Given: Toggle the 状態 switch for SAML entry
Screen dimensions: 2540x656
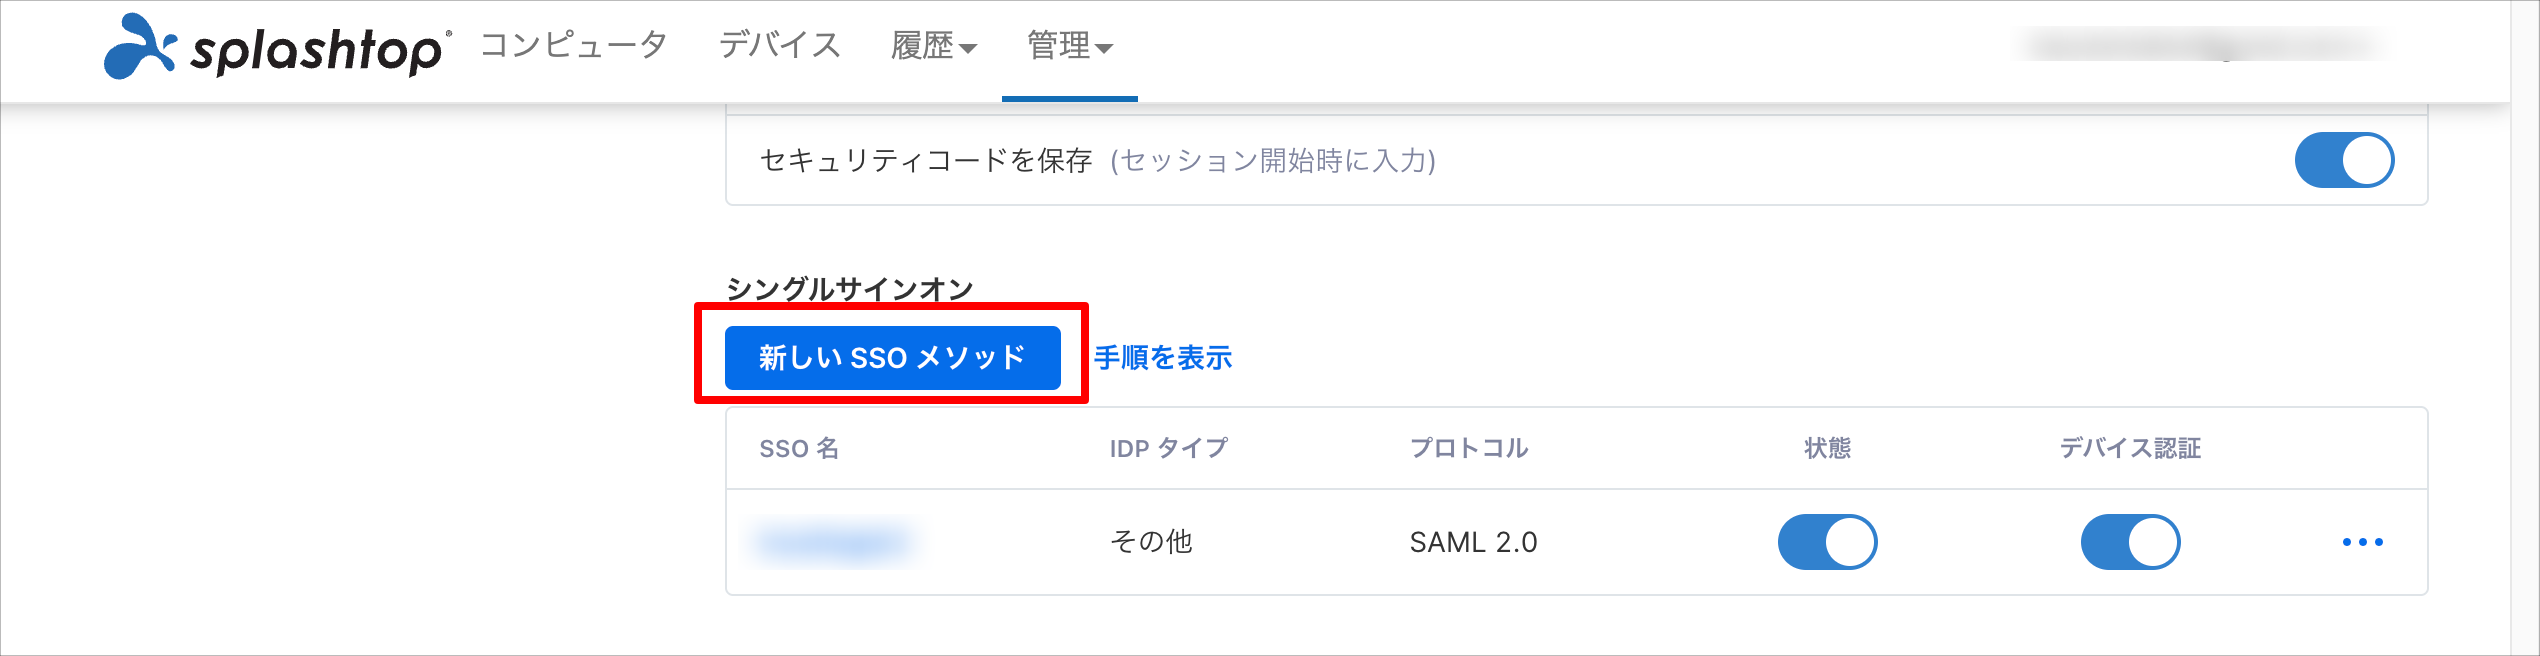Looking at the screenshot, I should [x=1827, y=542].
